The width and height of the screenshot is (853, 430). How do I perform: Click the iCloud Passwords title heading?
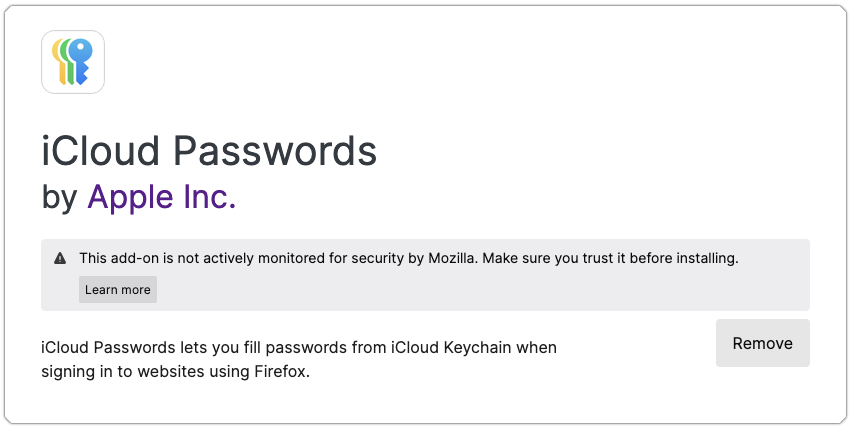click(x=209, y=151)
